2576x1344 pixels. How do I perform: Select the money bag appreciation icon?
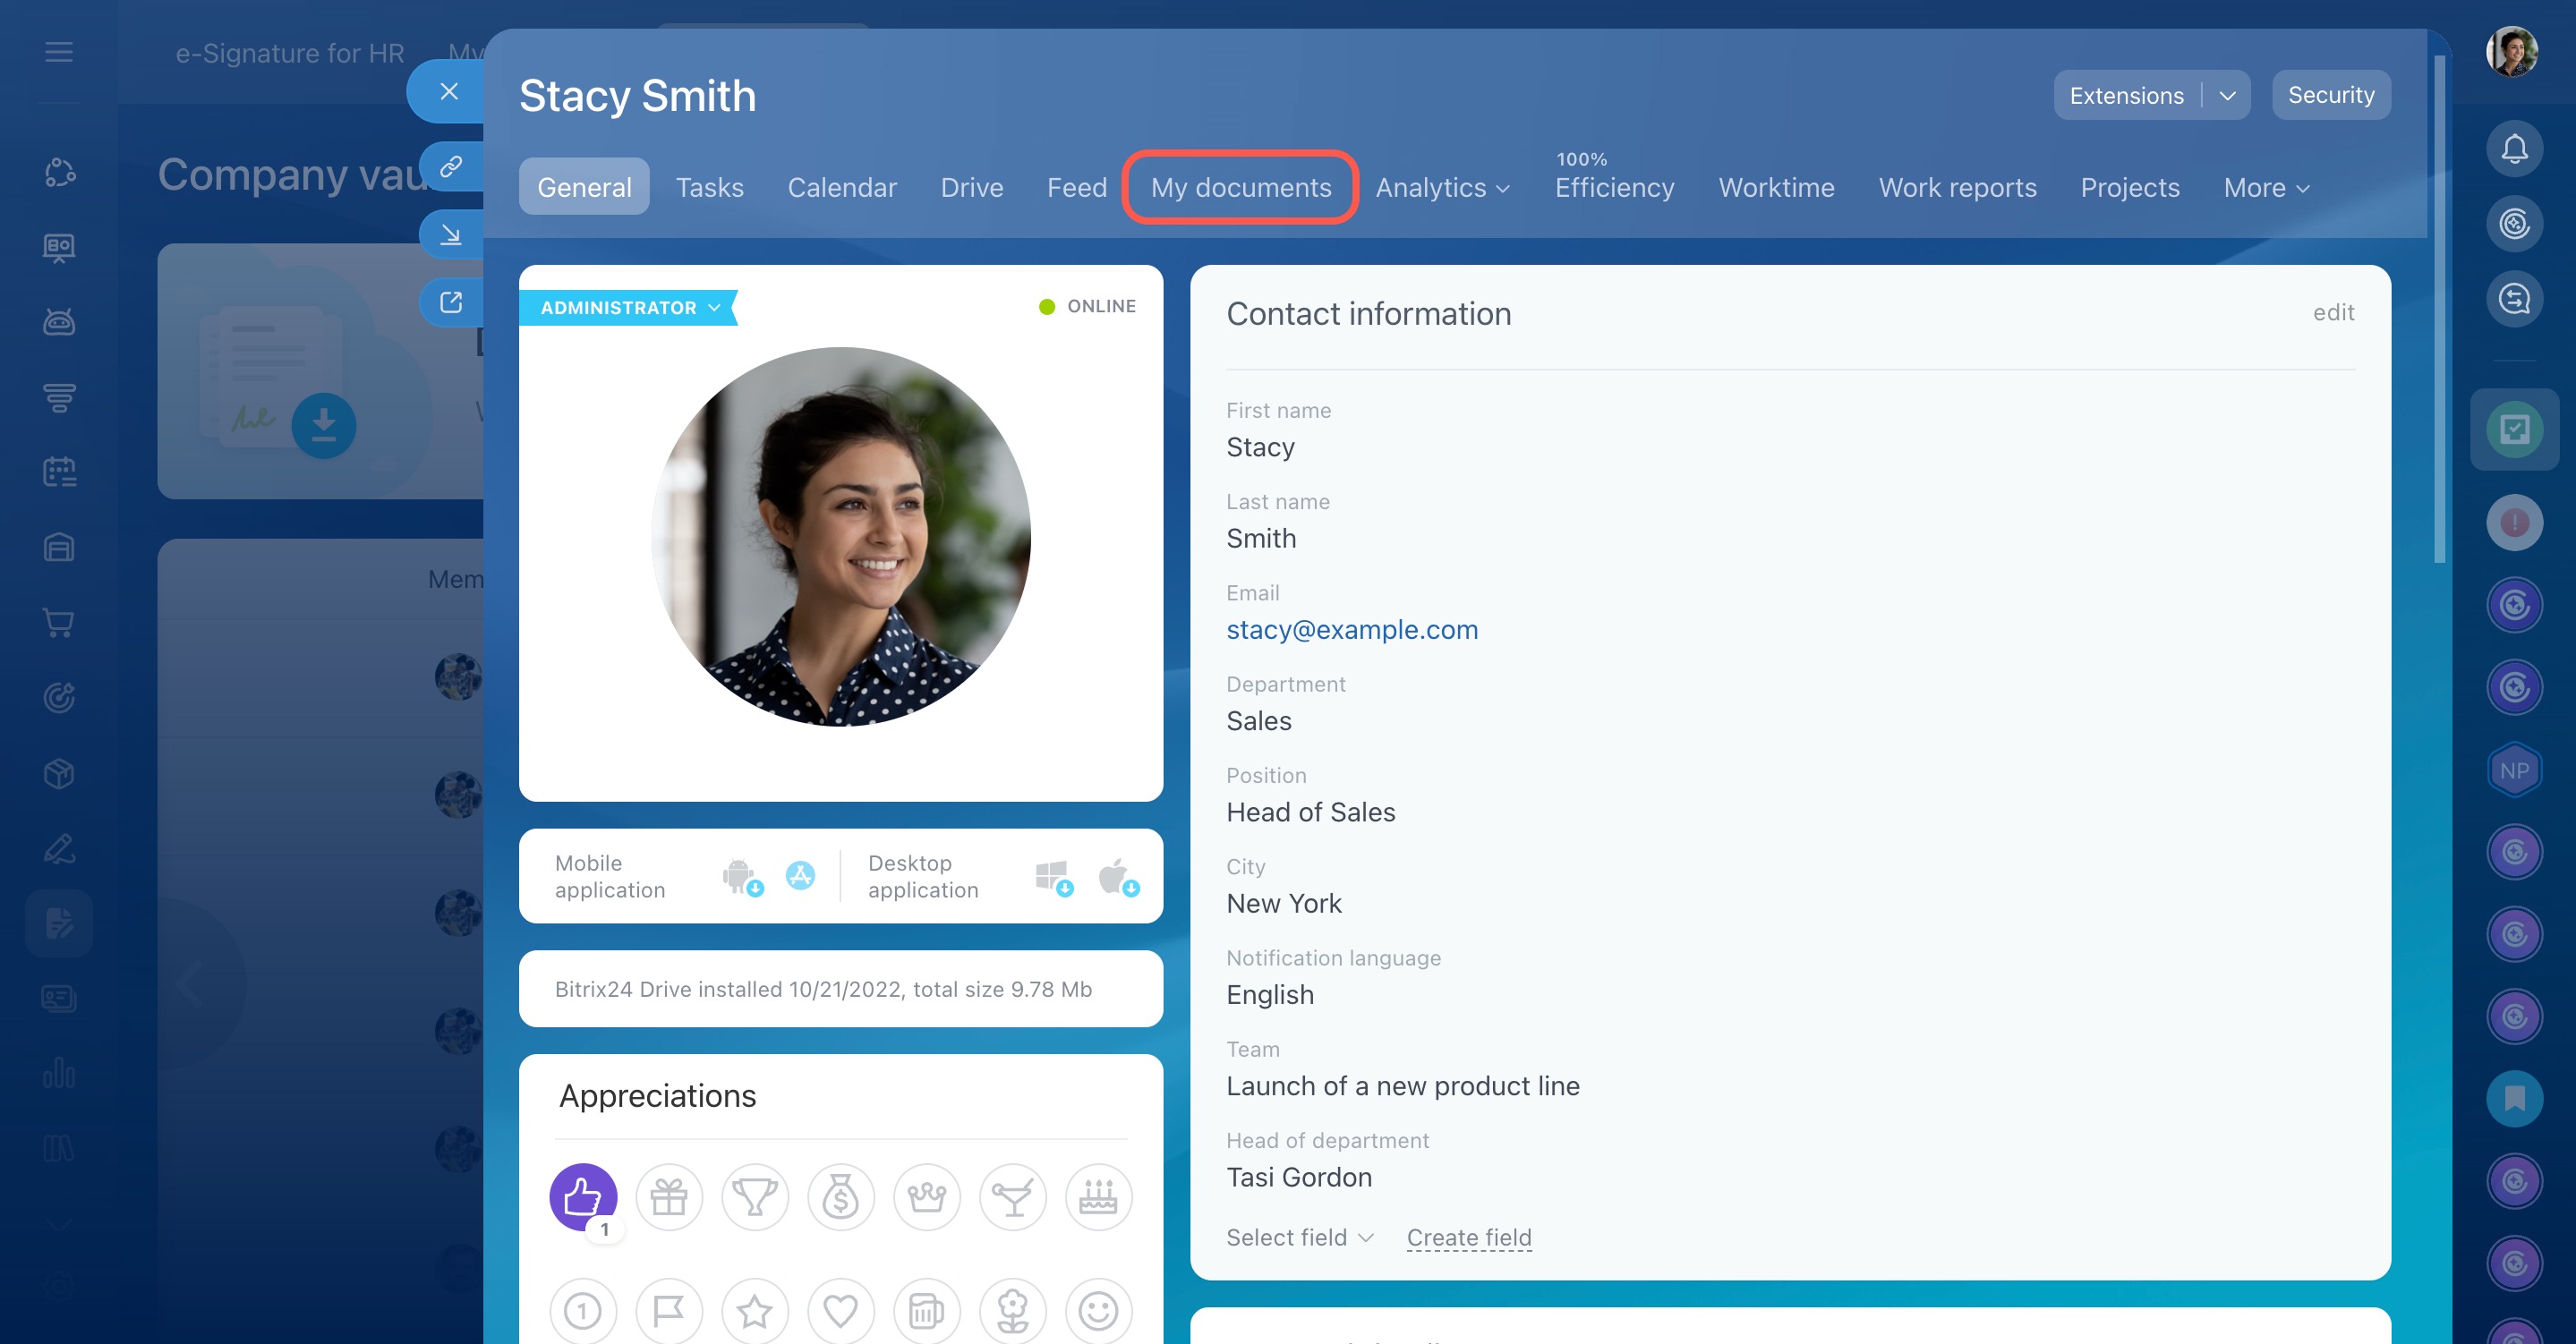click(x=841, y=1197)
